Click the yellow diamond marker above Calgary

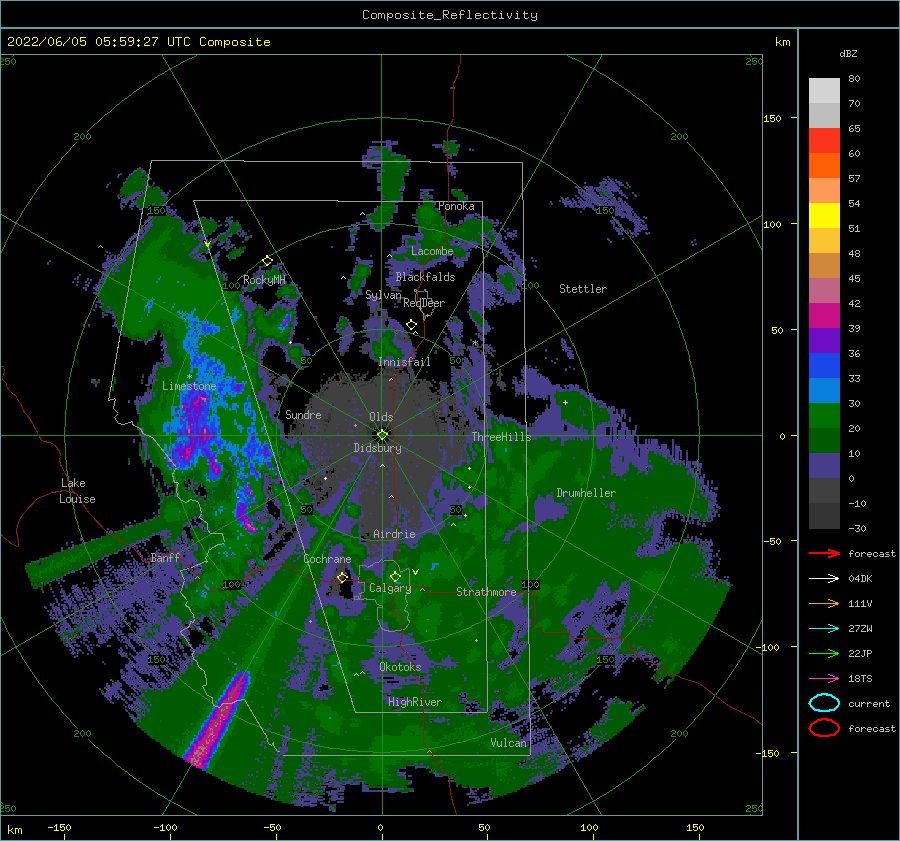pyautogui.click(x=395, y=576)
